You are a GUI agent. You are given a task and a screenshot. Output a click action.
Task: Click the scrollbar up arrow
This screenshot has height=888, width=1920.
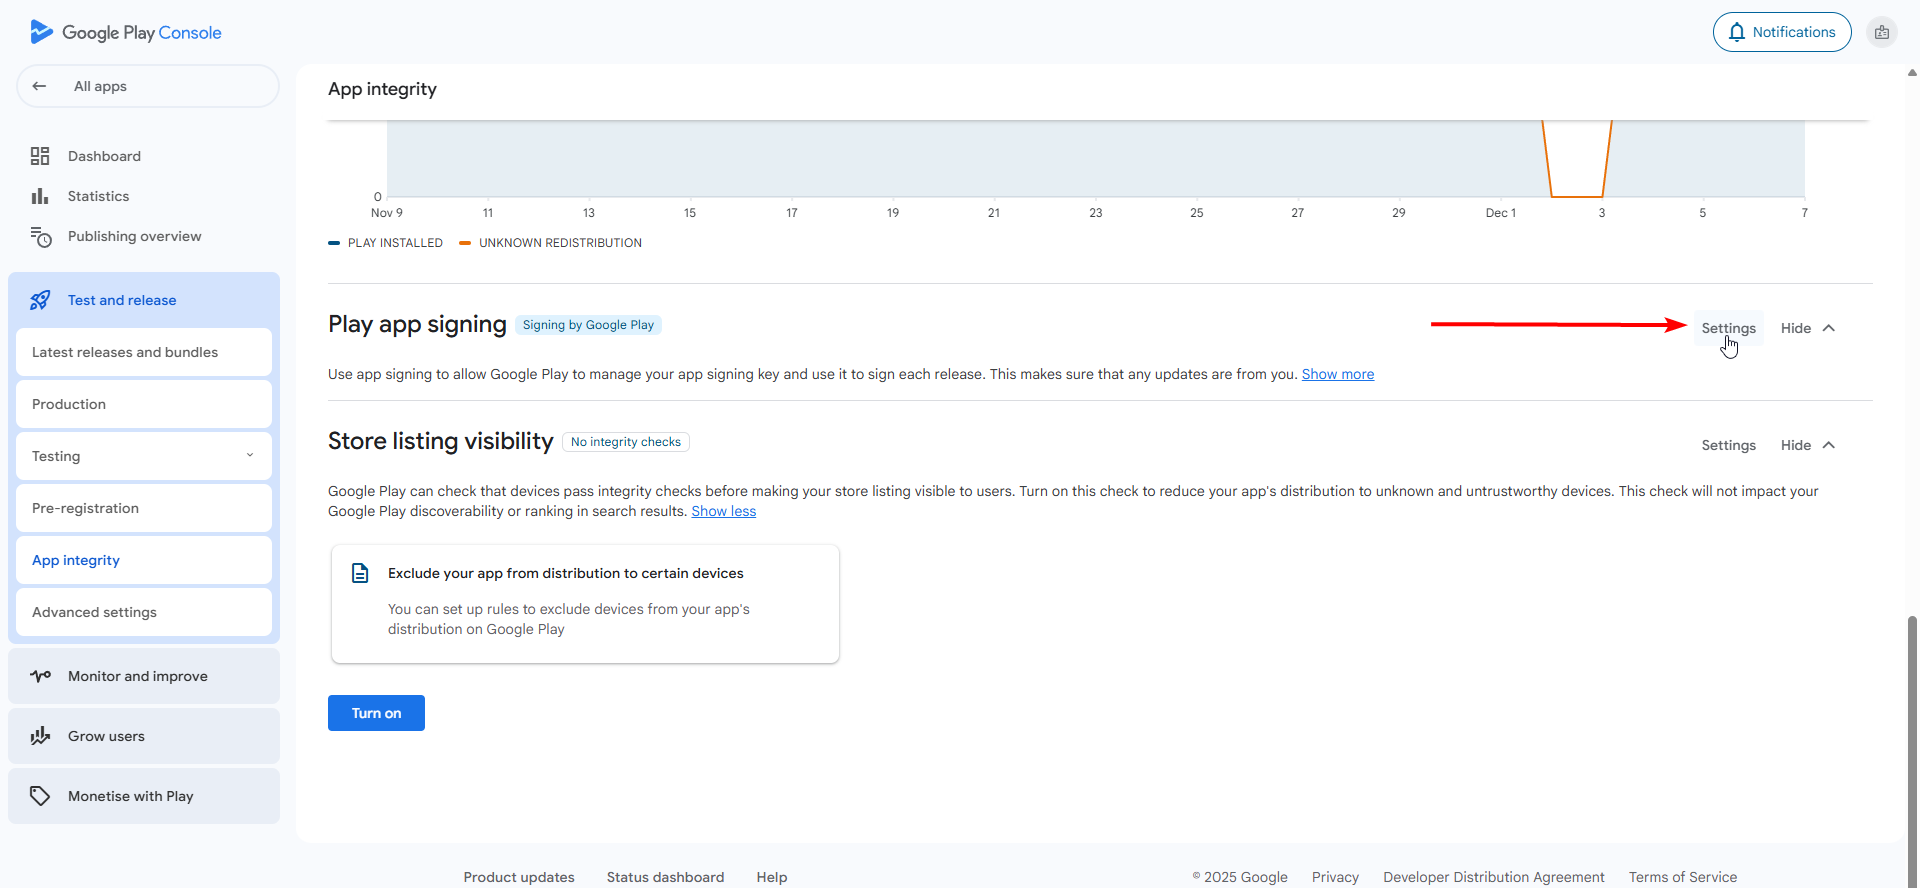pyautogui.click(x=1912, y=72)
